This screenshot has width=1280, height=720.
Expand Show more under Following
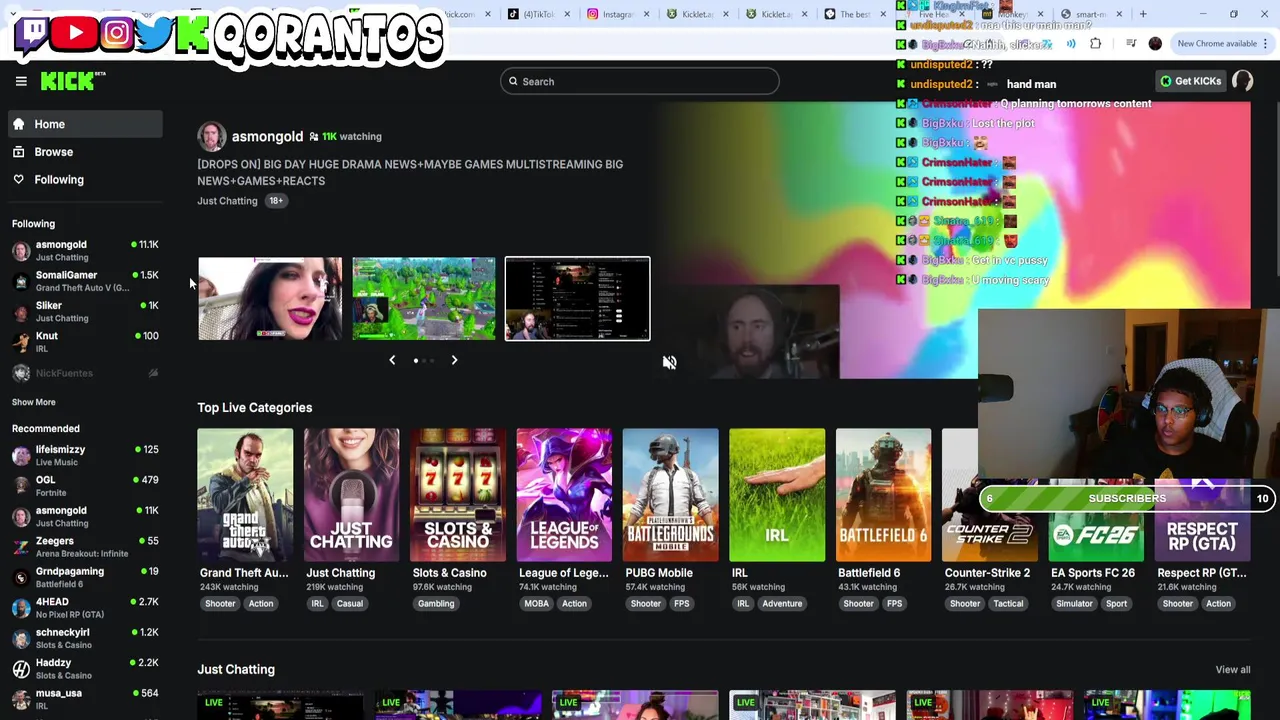click(x=34, y=402)
